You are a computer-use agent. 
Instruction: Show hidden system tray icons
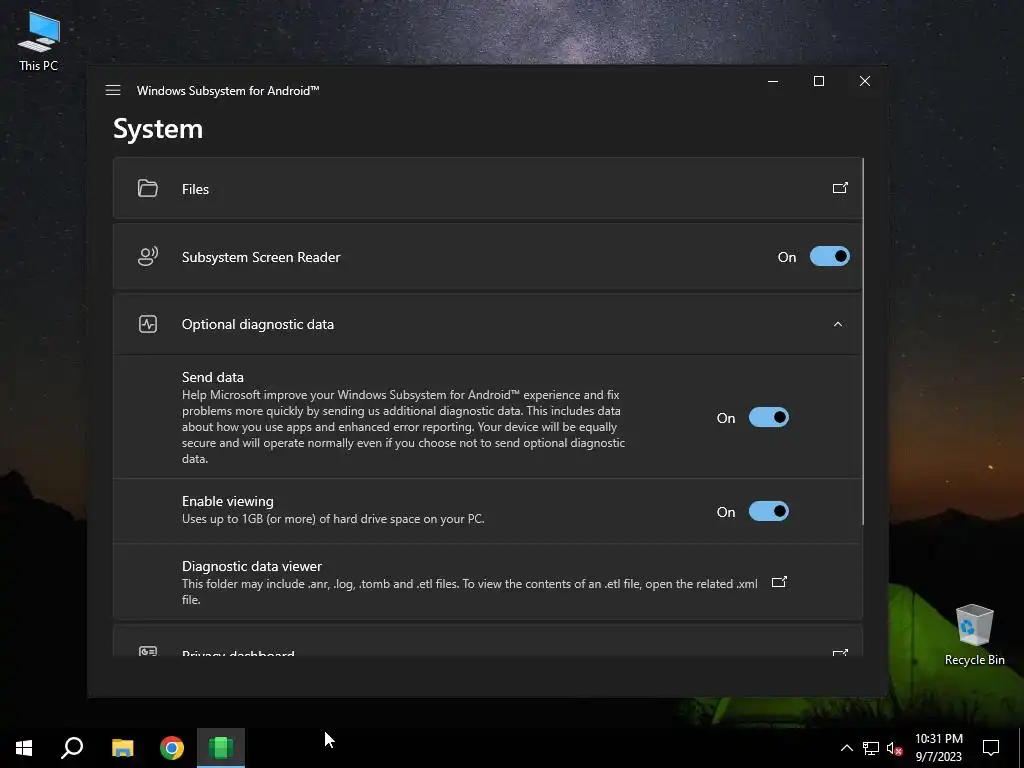pyautogui.click(x=846, y=748)
